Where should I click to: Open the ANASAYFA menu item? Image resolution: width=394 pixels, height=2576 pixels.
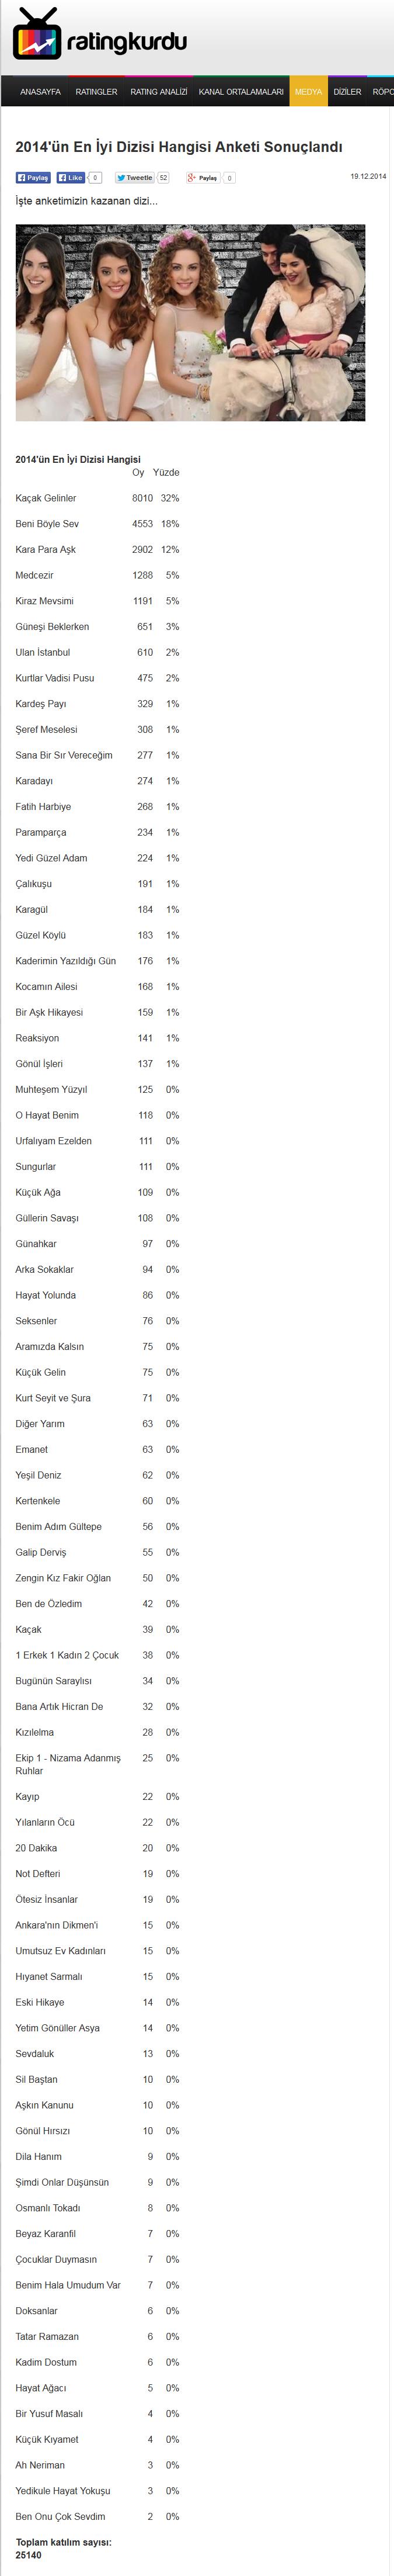[40, 92]
